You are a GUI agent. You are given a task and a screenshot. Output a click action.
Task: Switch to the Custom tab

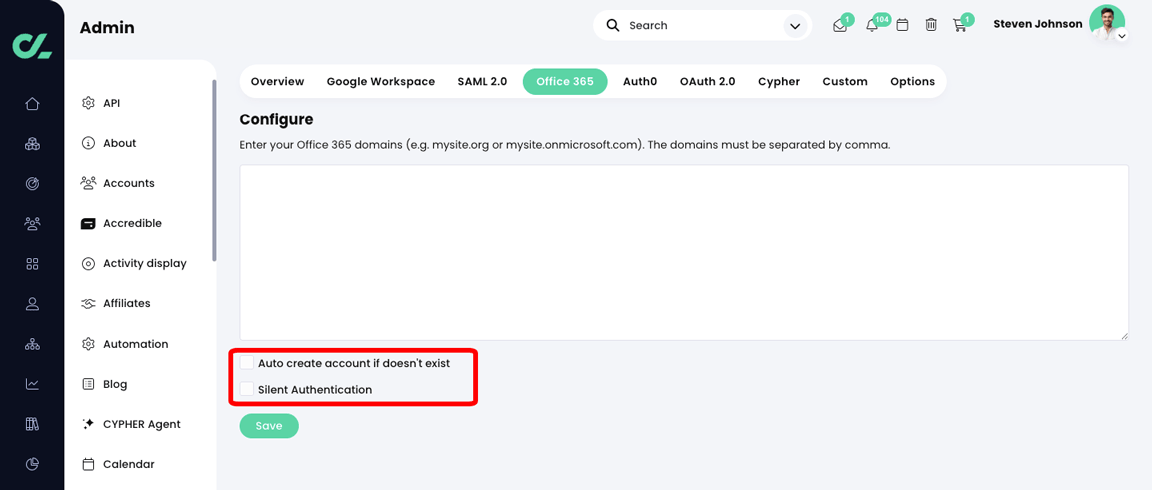click(x=845, y=82)
